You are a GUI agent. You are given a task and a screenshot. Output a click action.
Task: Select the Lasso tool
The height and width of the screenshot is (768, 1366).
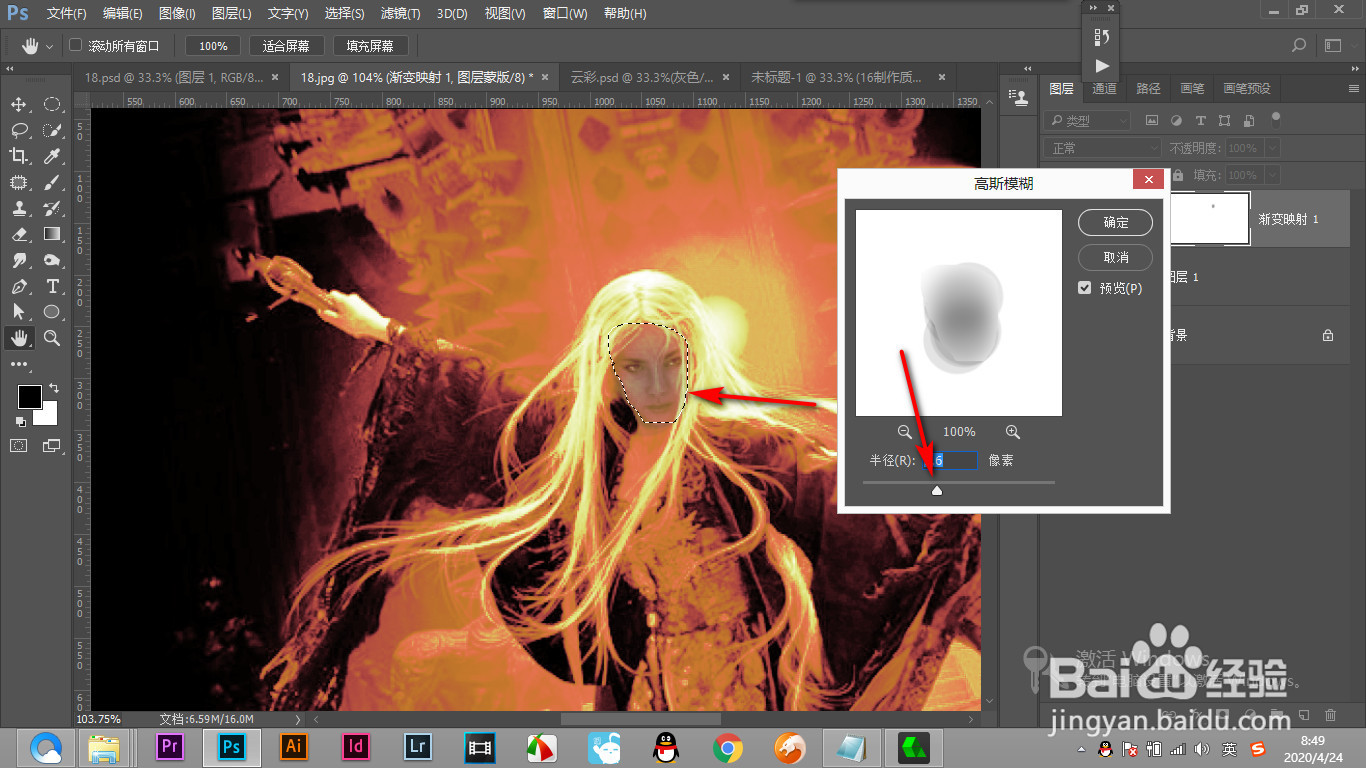[x=19, y=130]
